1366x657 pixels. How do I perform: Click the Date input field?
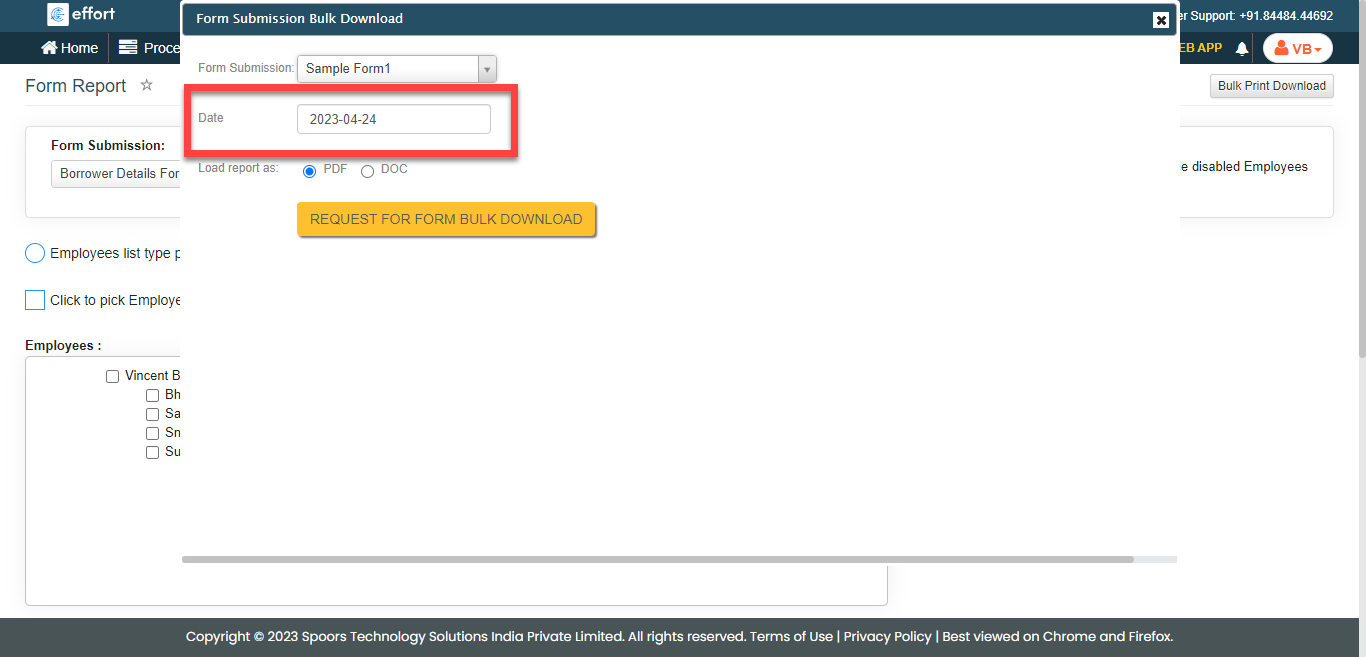[393, 119]
